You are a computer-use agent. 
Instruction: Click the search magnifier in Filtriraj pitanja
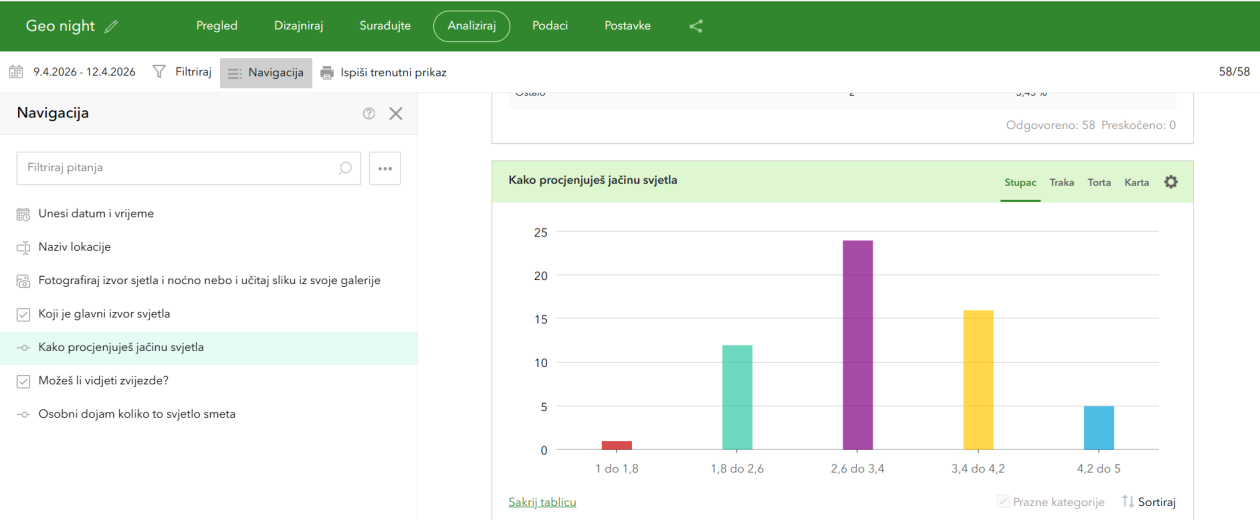pos(345,168)
